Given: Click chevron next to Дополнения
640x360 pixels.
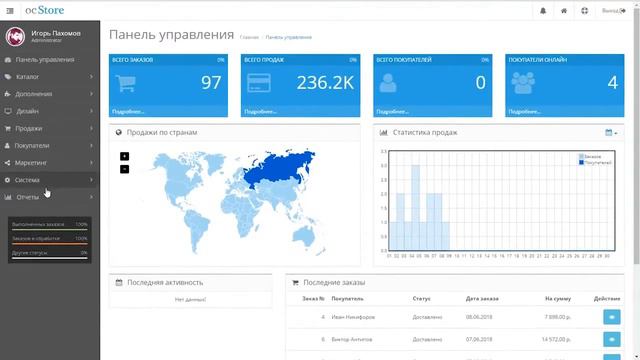Looking at the screenshot, I should (91, 94).
